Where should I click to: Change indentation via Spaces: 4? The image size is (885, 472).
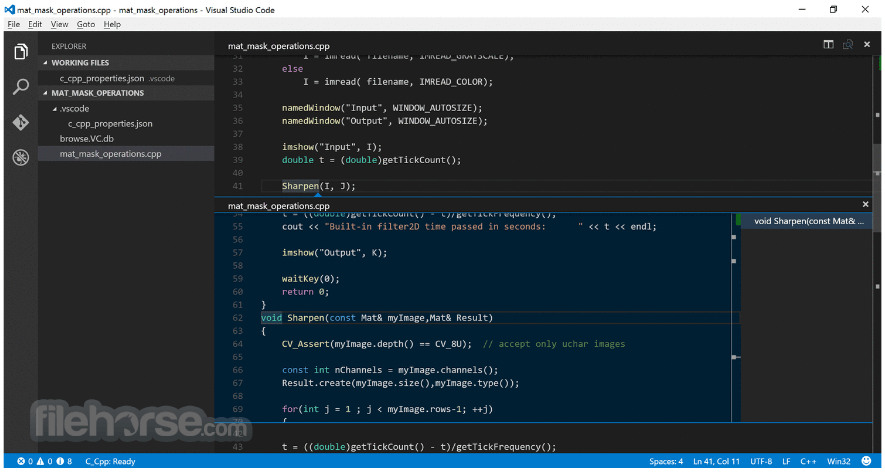(x=666, y=461)
